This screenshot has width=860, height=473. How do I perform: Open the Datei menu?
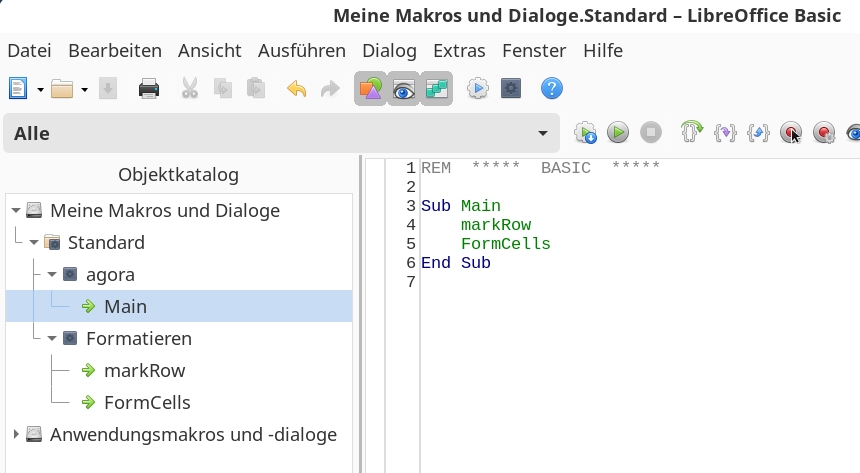[30, 50]
